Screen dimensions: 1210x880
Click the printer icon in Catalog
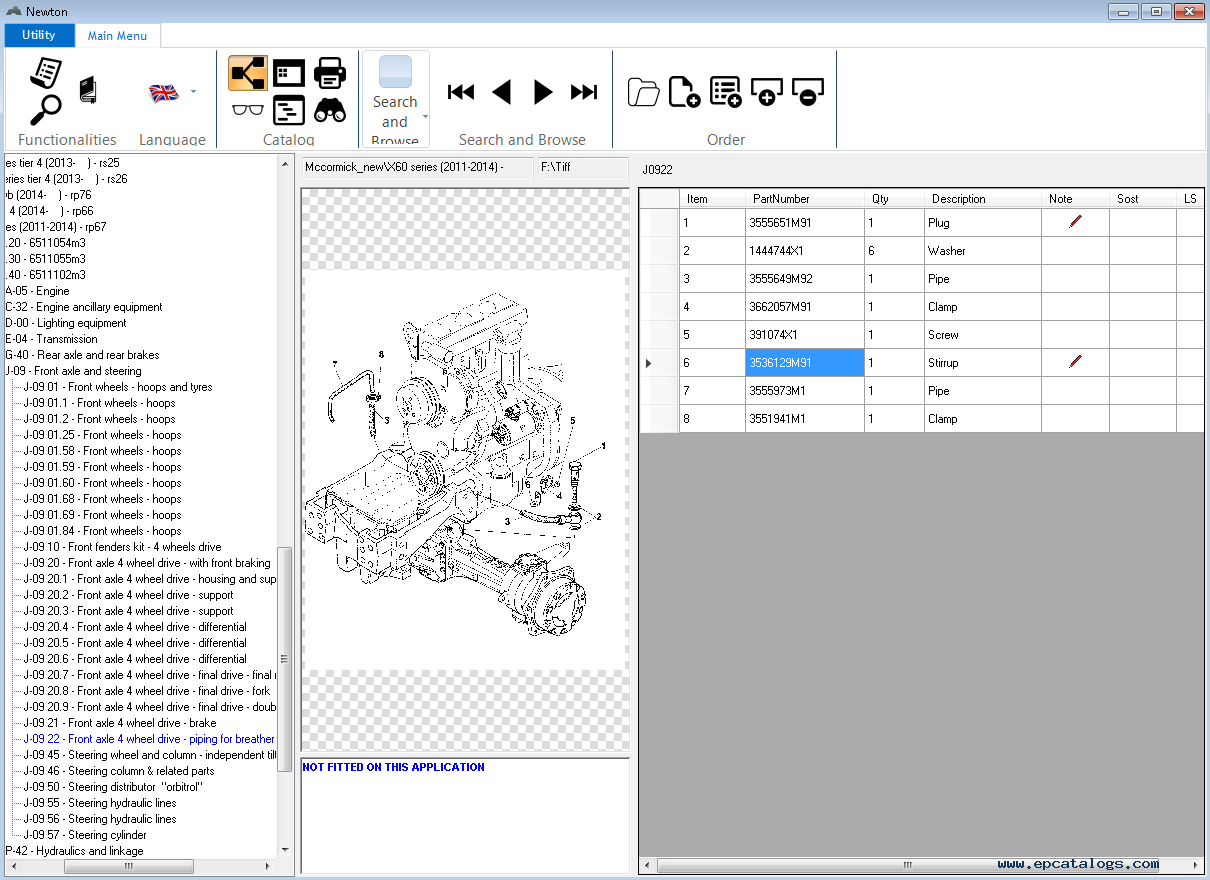click(x=330, y=73)
